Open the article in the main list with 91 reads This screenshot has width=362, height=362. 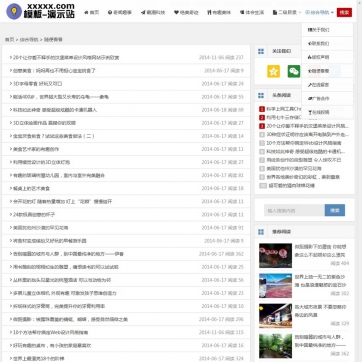tap(40, 228)
